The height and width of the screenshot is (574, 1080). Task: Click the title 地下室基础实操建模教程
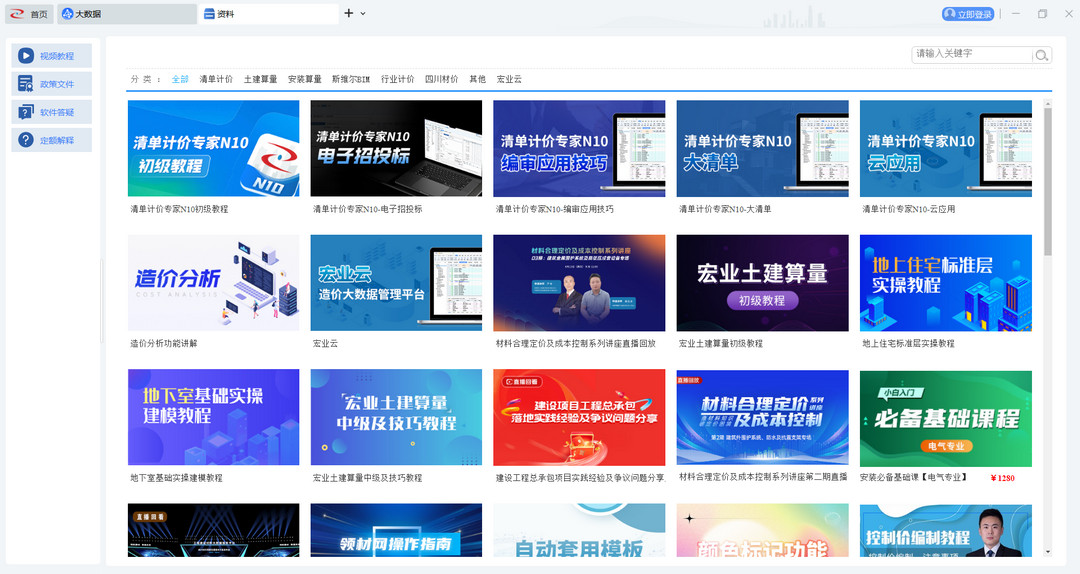tap(176, 478)
